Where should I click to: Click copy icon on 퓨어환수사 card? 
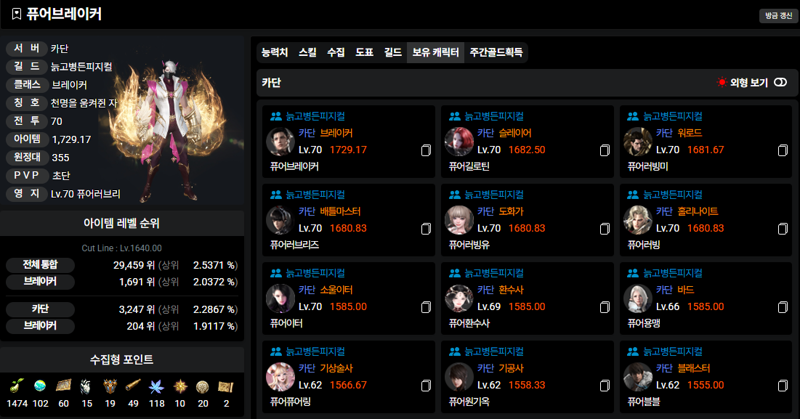[605, 307]
